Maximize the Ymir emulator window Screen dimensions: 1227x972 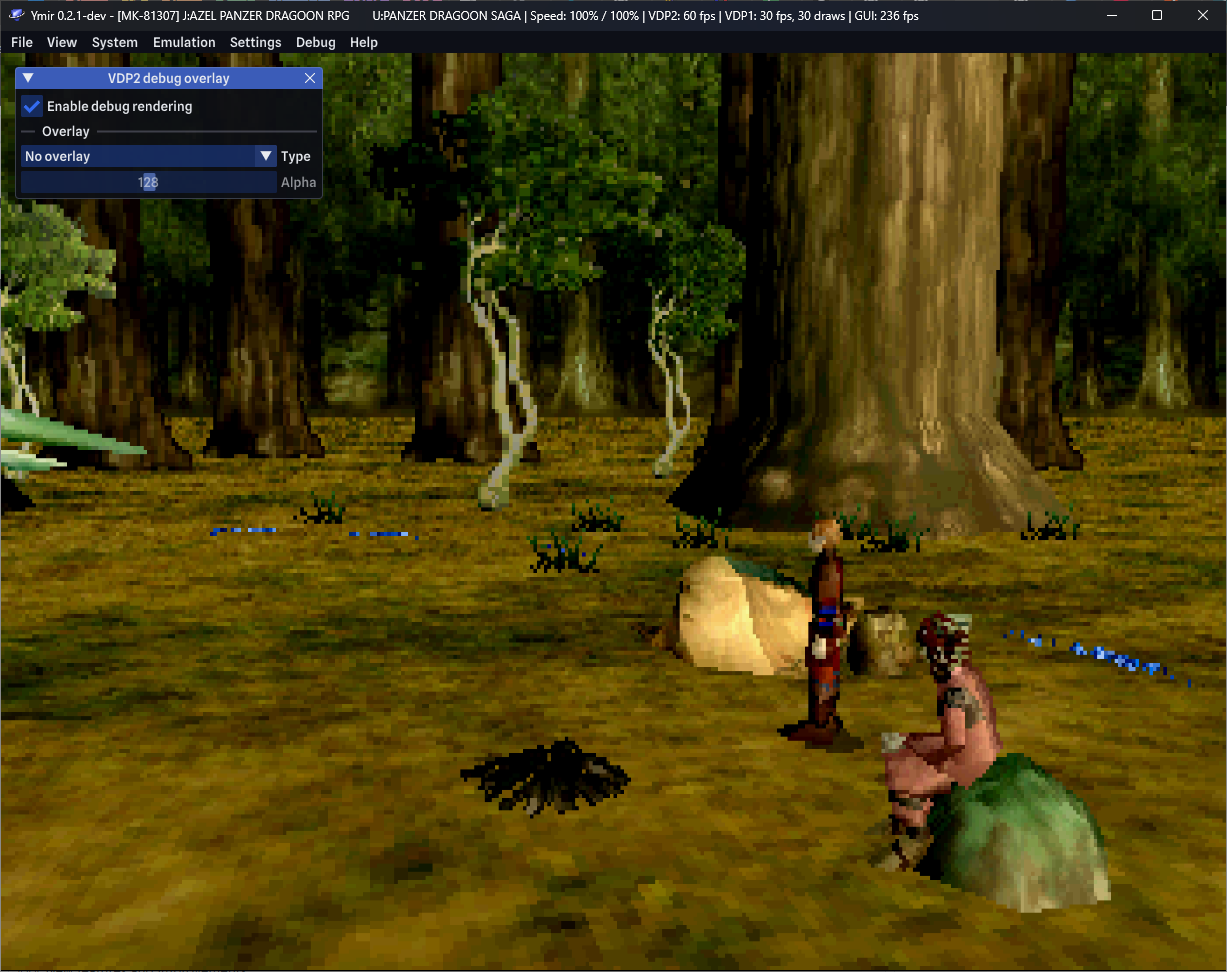coord(1157,15)
